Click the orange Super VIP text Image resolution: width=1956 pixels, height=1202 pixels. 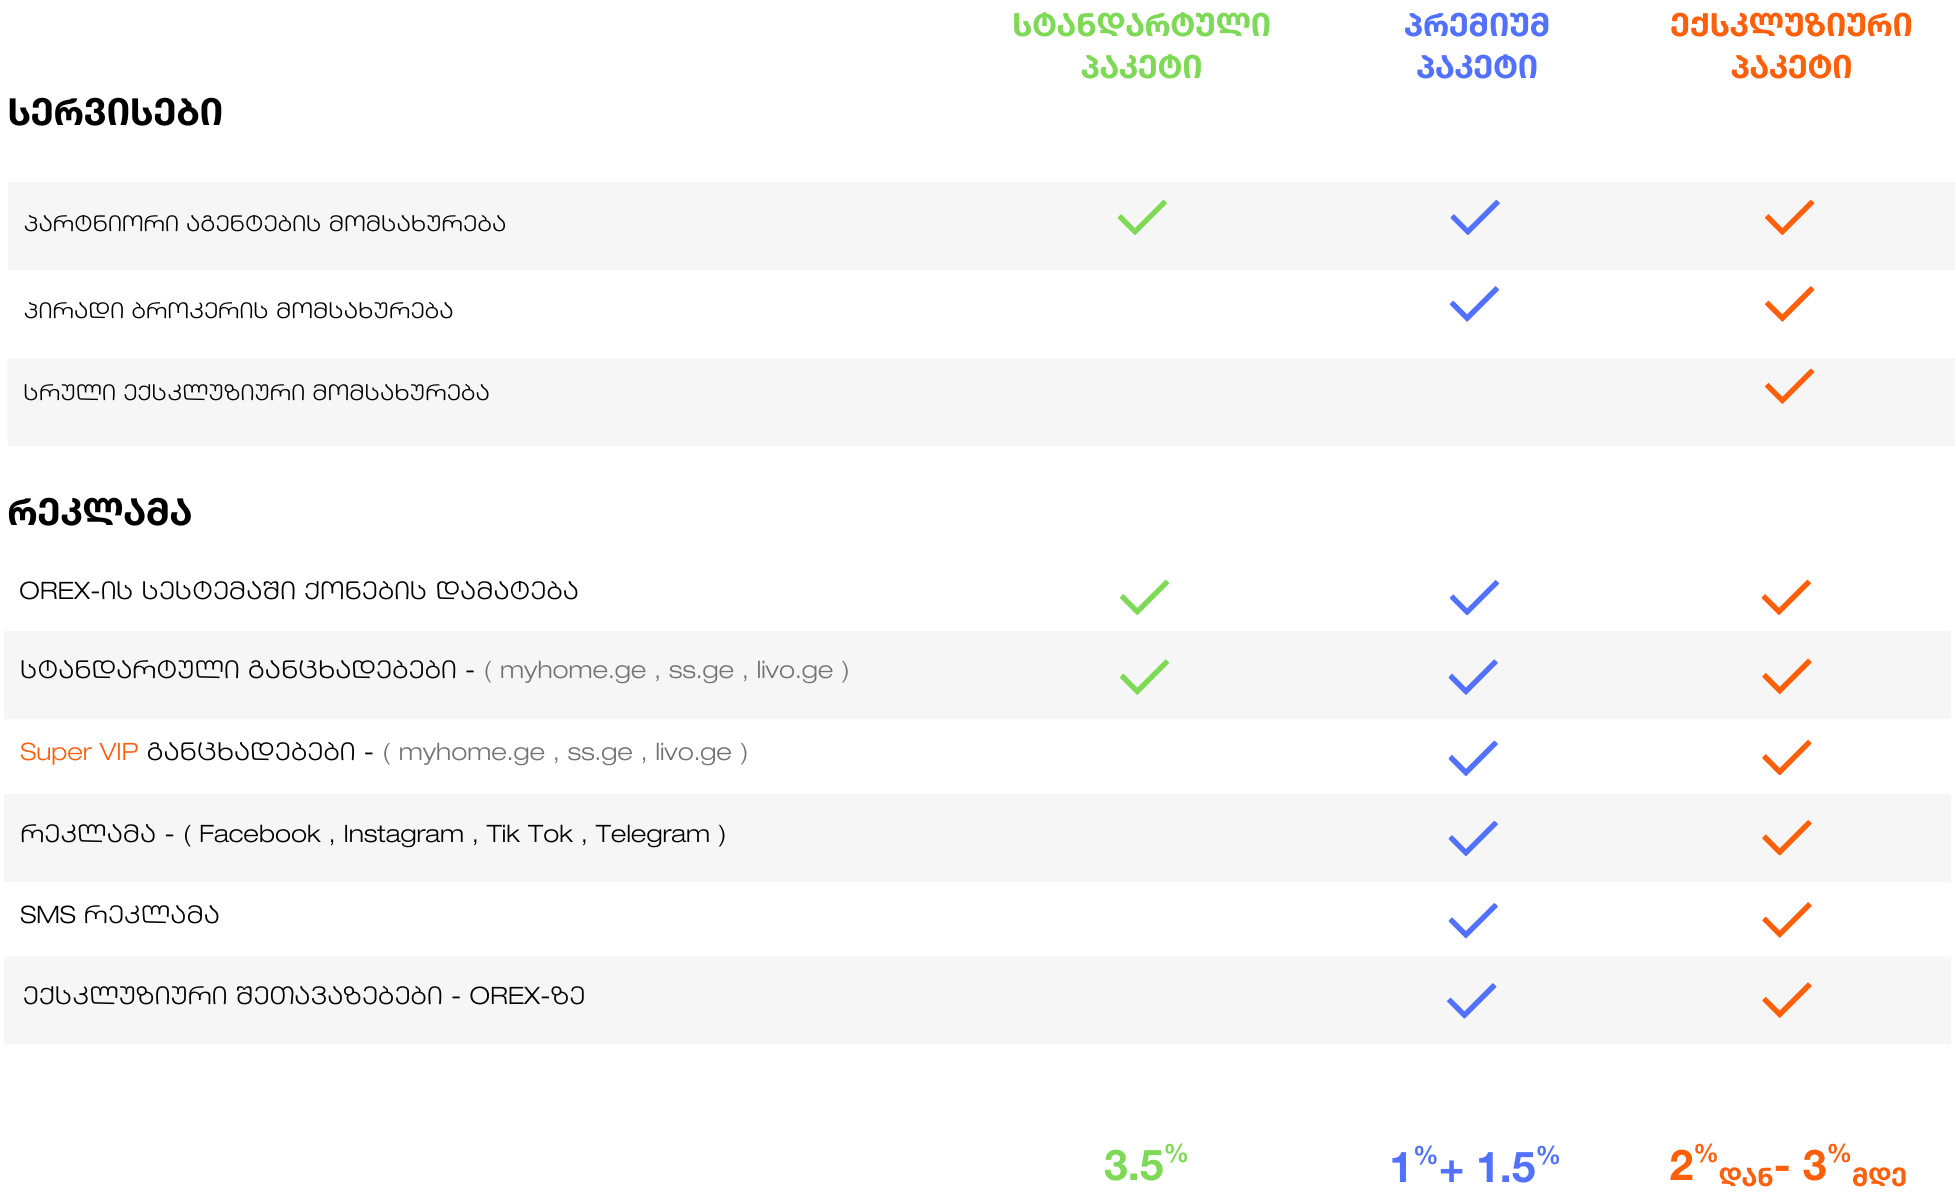point(79,752)
